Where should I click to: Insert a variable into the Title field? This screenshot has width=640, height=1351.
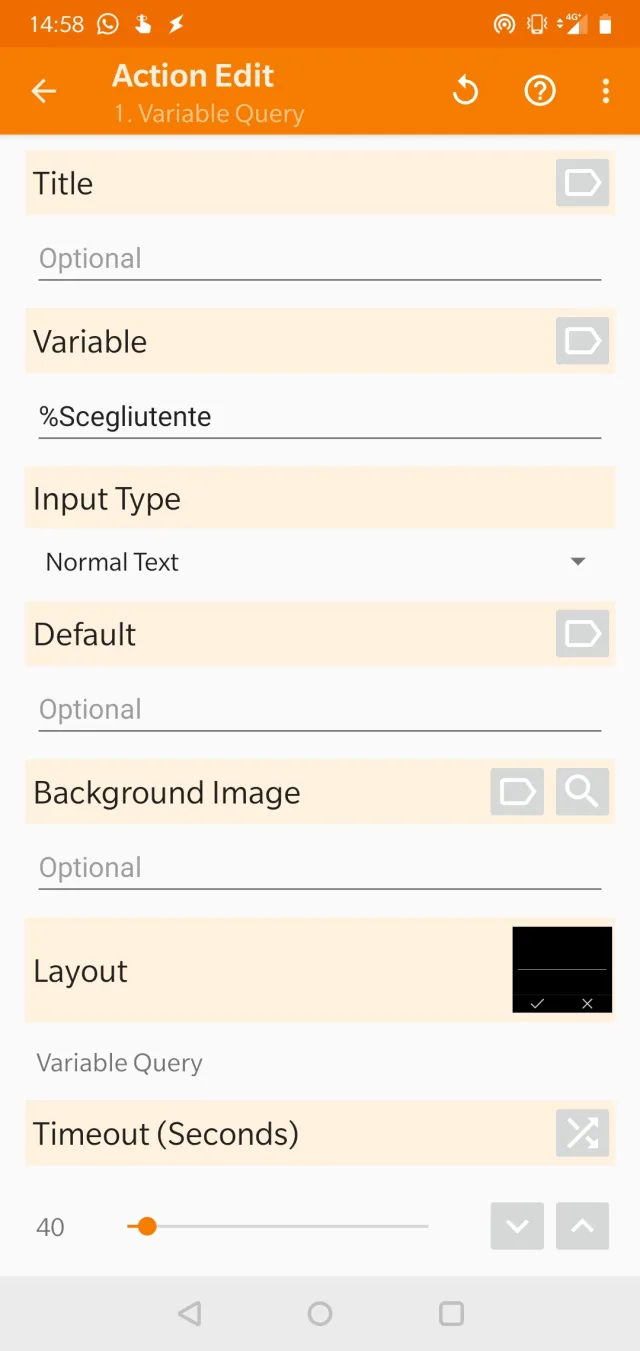(581, 183)
